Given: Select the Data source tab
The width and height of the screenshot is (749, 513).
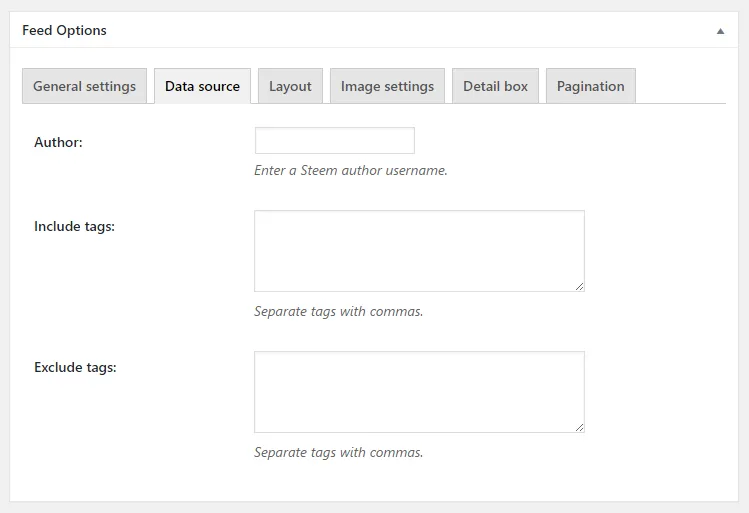Looking at the screenshot, I should (x=203, y=86).
